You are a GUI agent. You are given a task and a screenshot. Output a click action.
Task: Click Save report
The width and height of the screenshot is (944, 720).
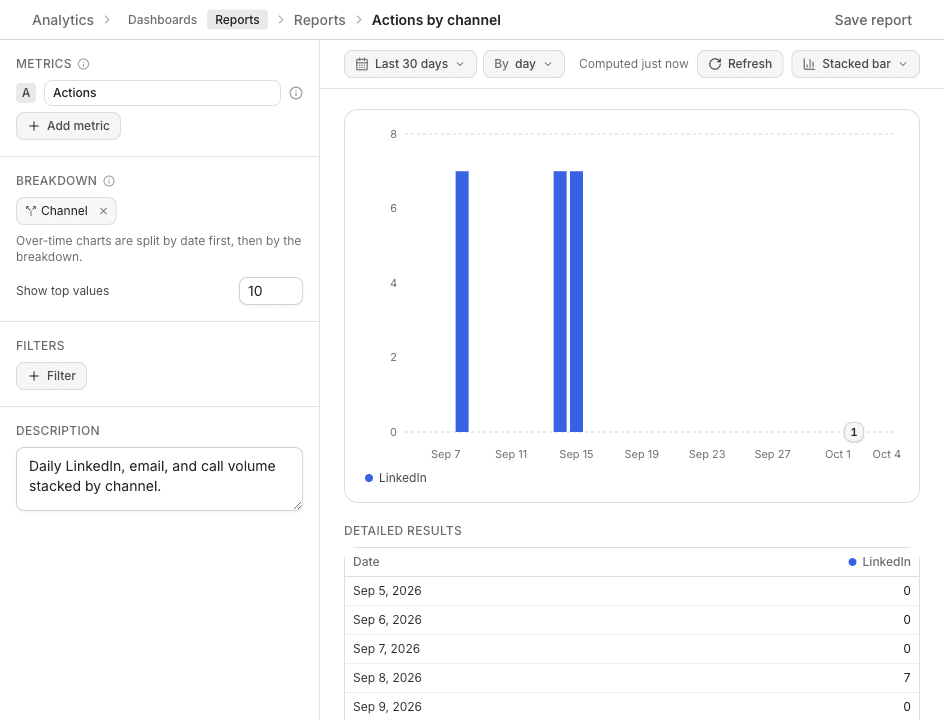tap(873, 20)
